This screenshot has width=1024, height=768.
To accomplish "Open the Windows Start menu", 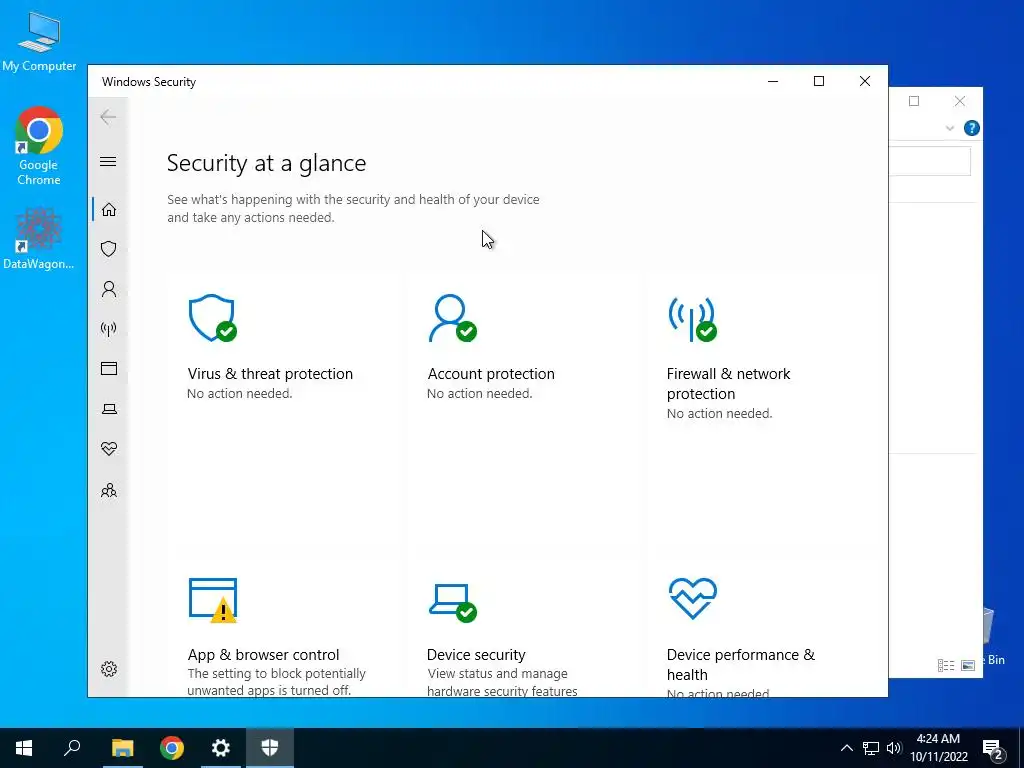I will 24,748.
